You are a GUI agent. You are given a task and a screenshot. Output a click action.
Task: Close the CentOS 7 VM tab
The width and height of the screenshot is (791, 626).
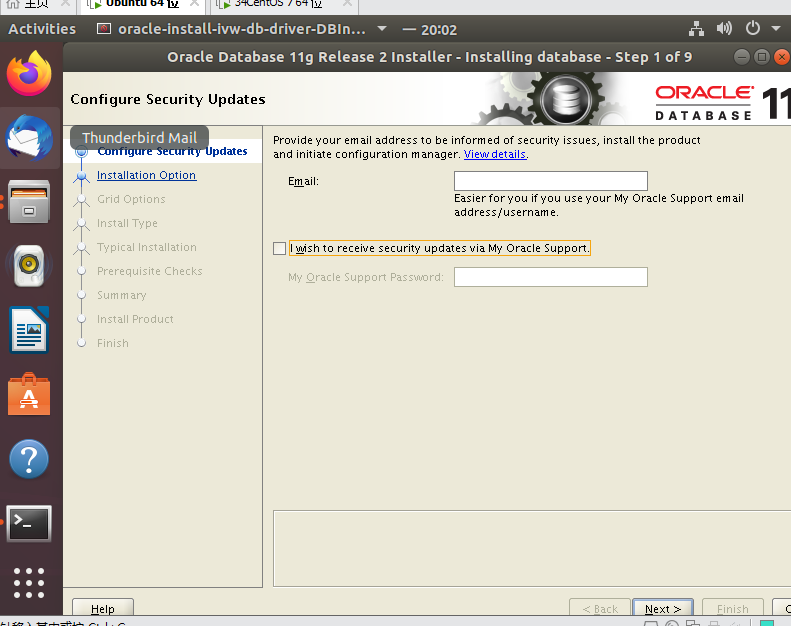point(347,3)
